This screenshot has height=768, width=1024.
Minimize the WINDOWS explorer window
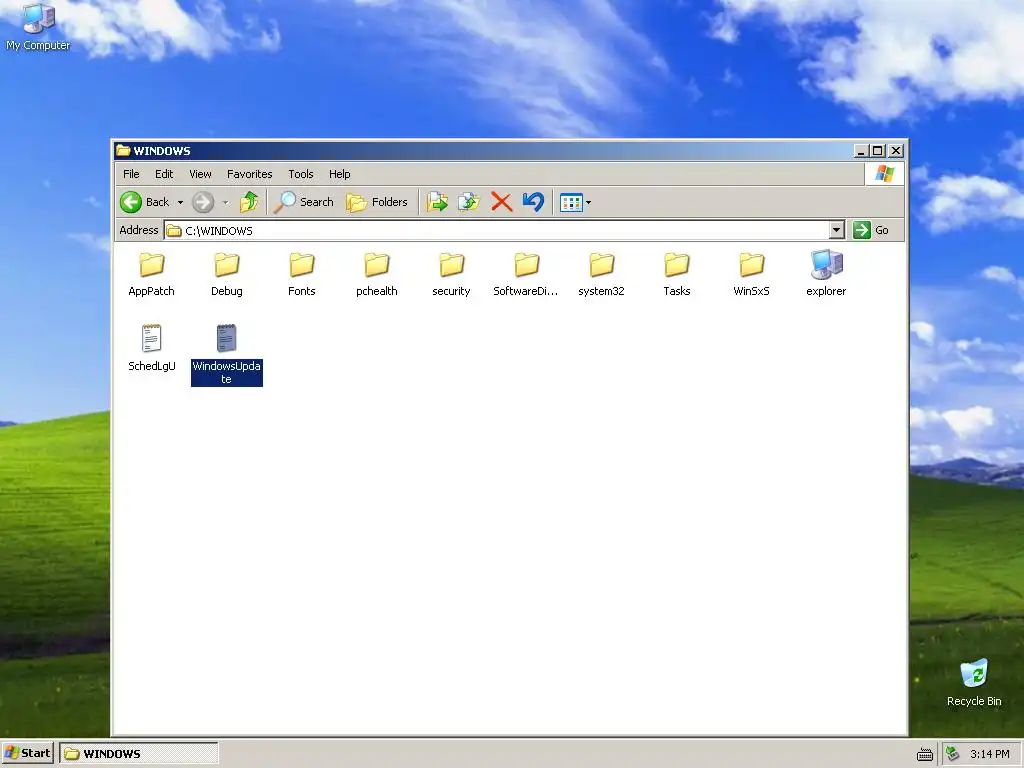tap(861, 151)
